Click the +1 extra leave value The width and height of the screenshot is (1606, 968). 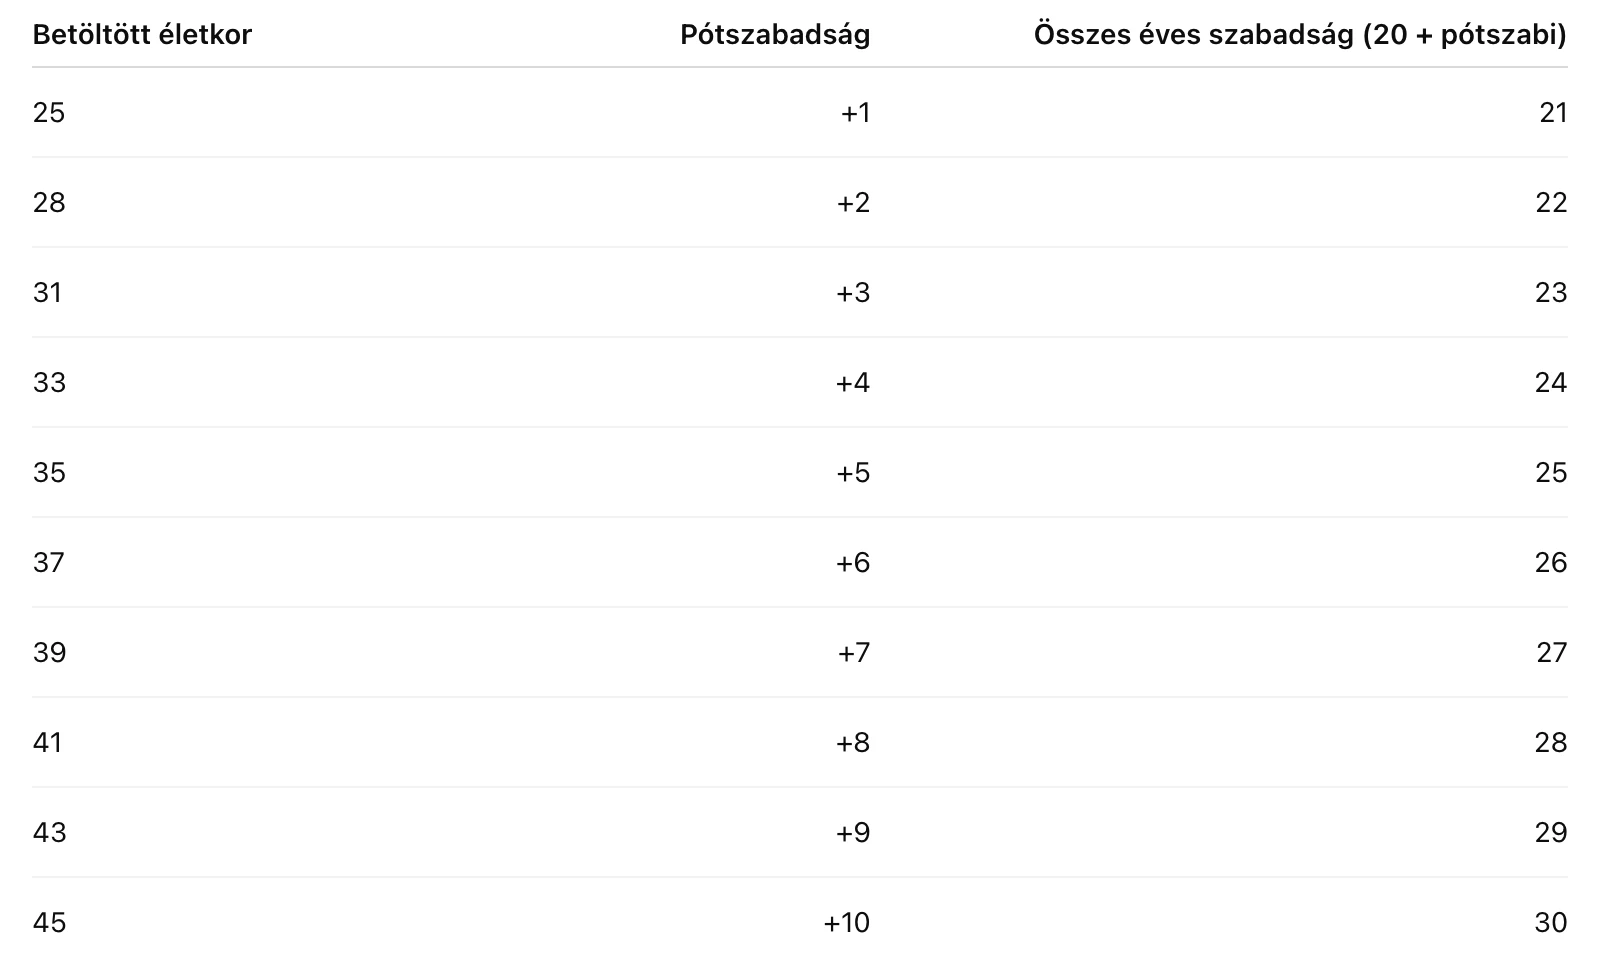click(x=855, y=113)
